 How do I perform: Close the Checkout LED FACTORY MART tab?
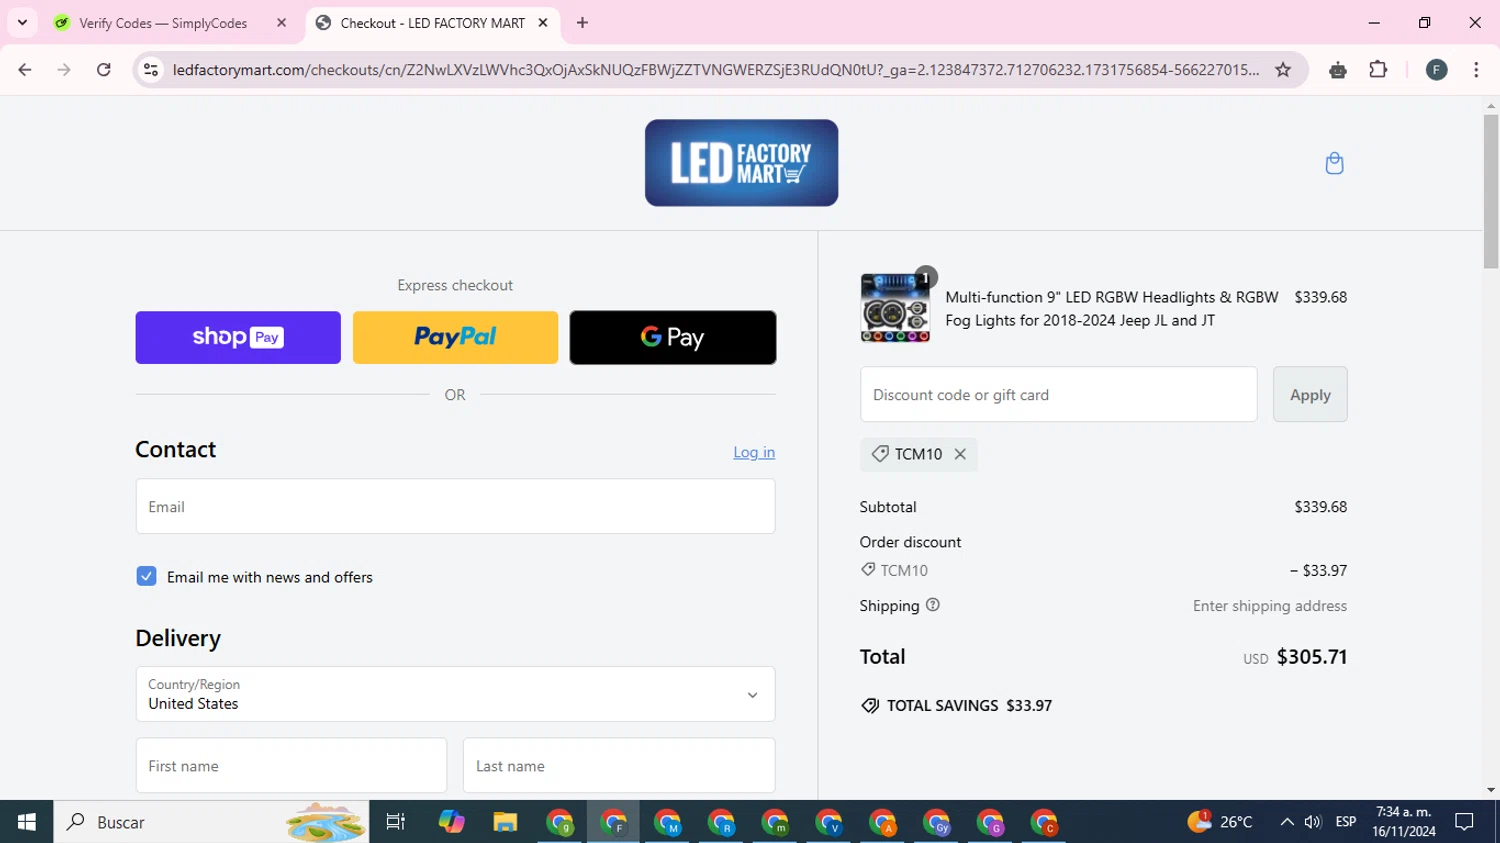click(543, 23)
